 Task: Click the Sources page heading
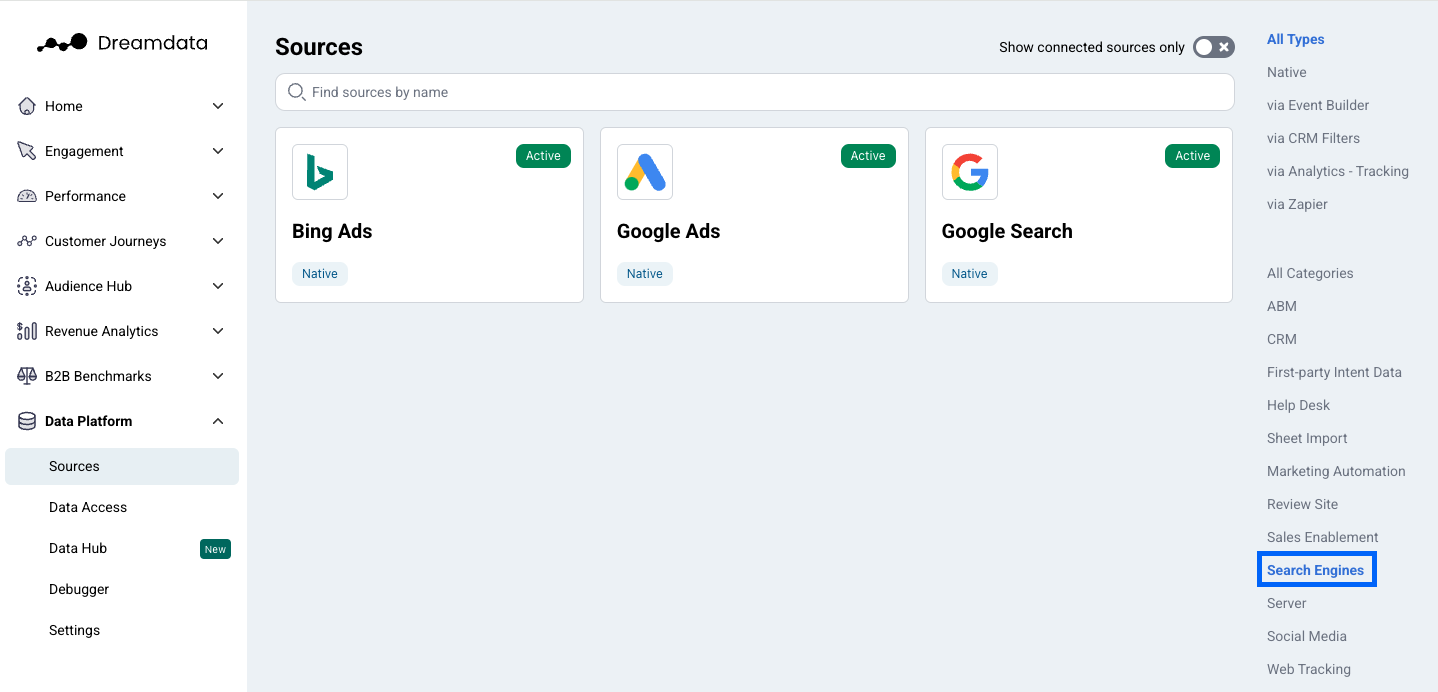319,47
